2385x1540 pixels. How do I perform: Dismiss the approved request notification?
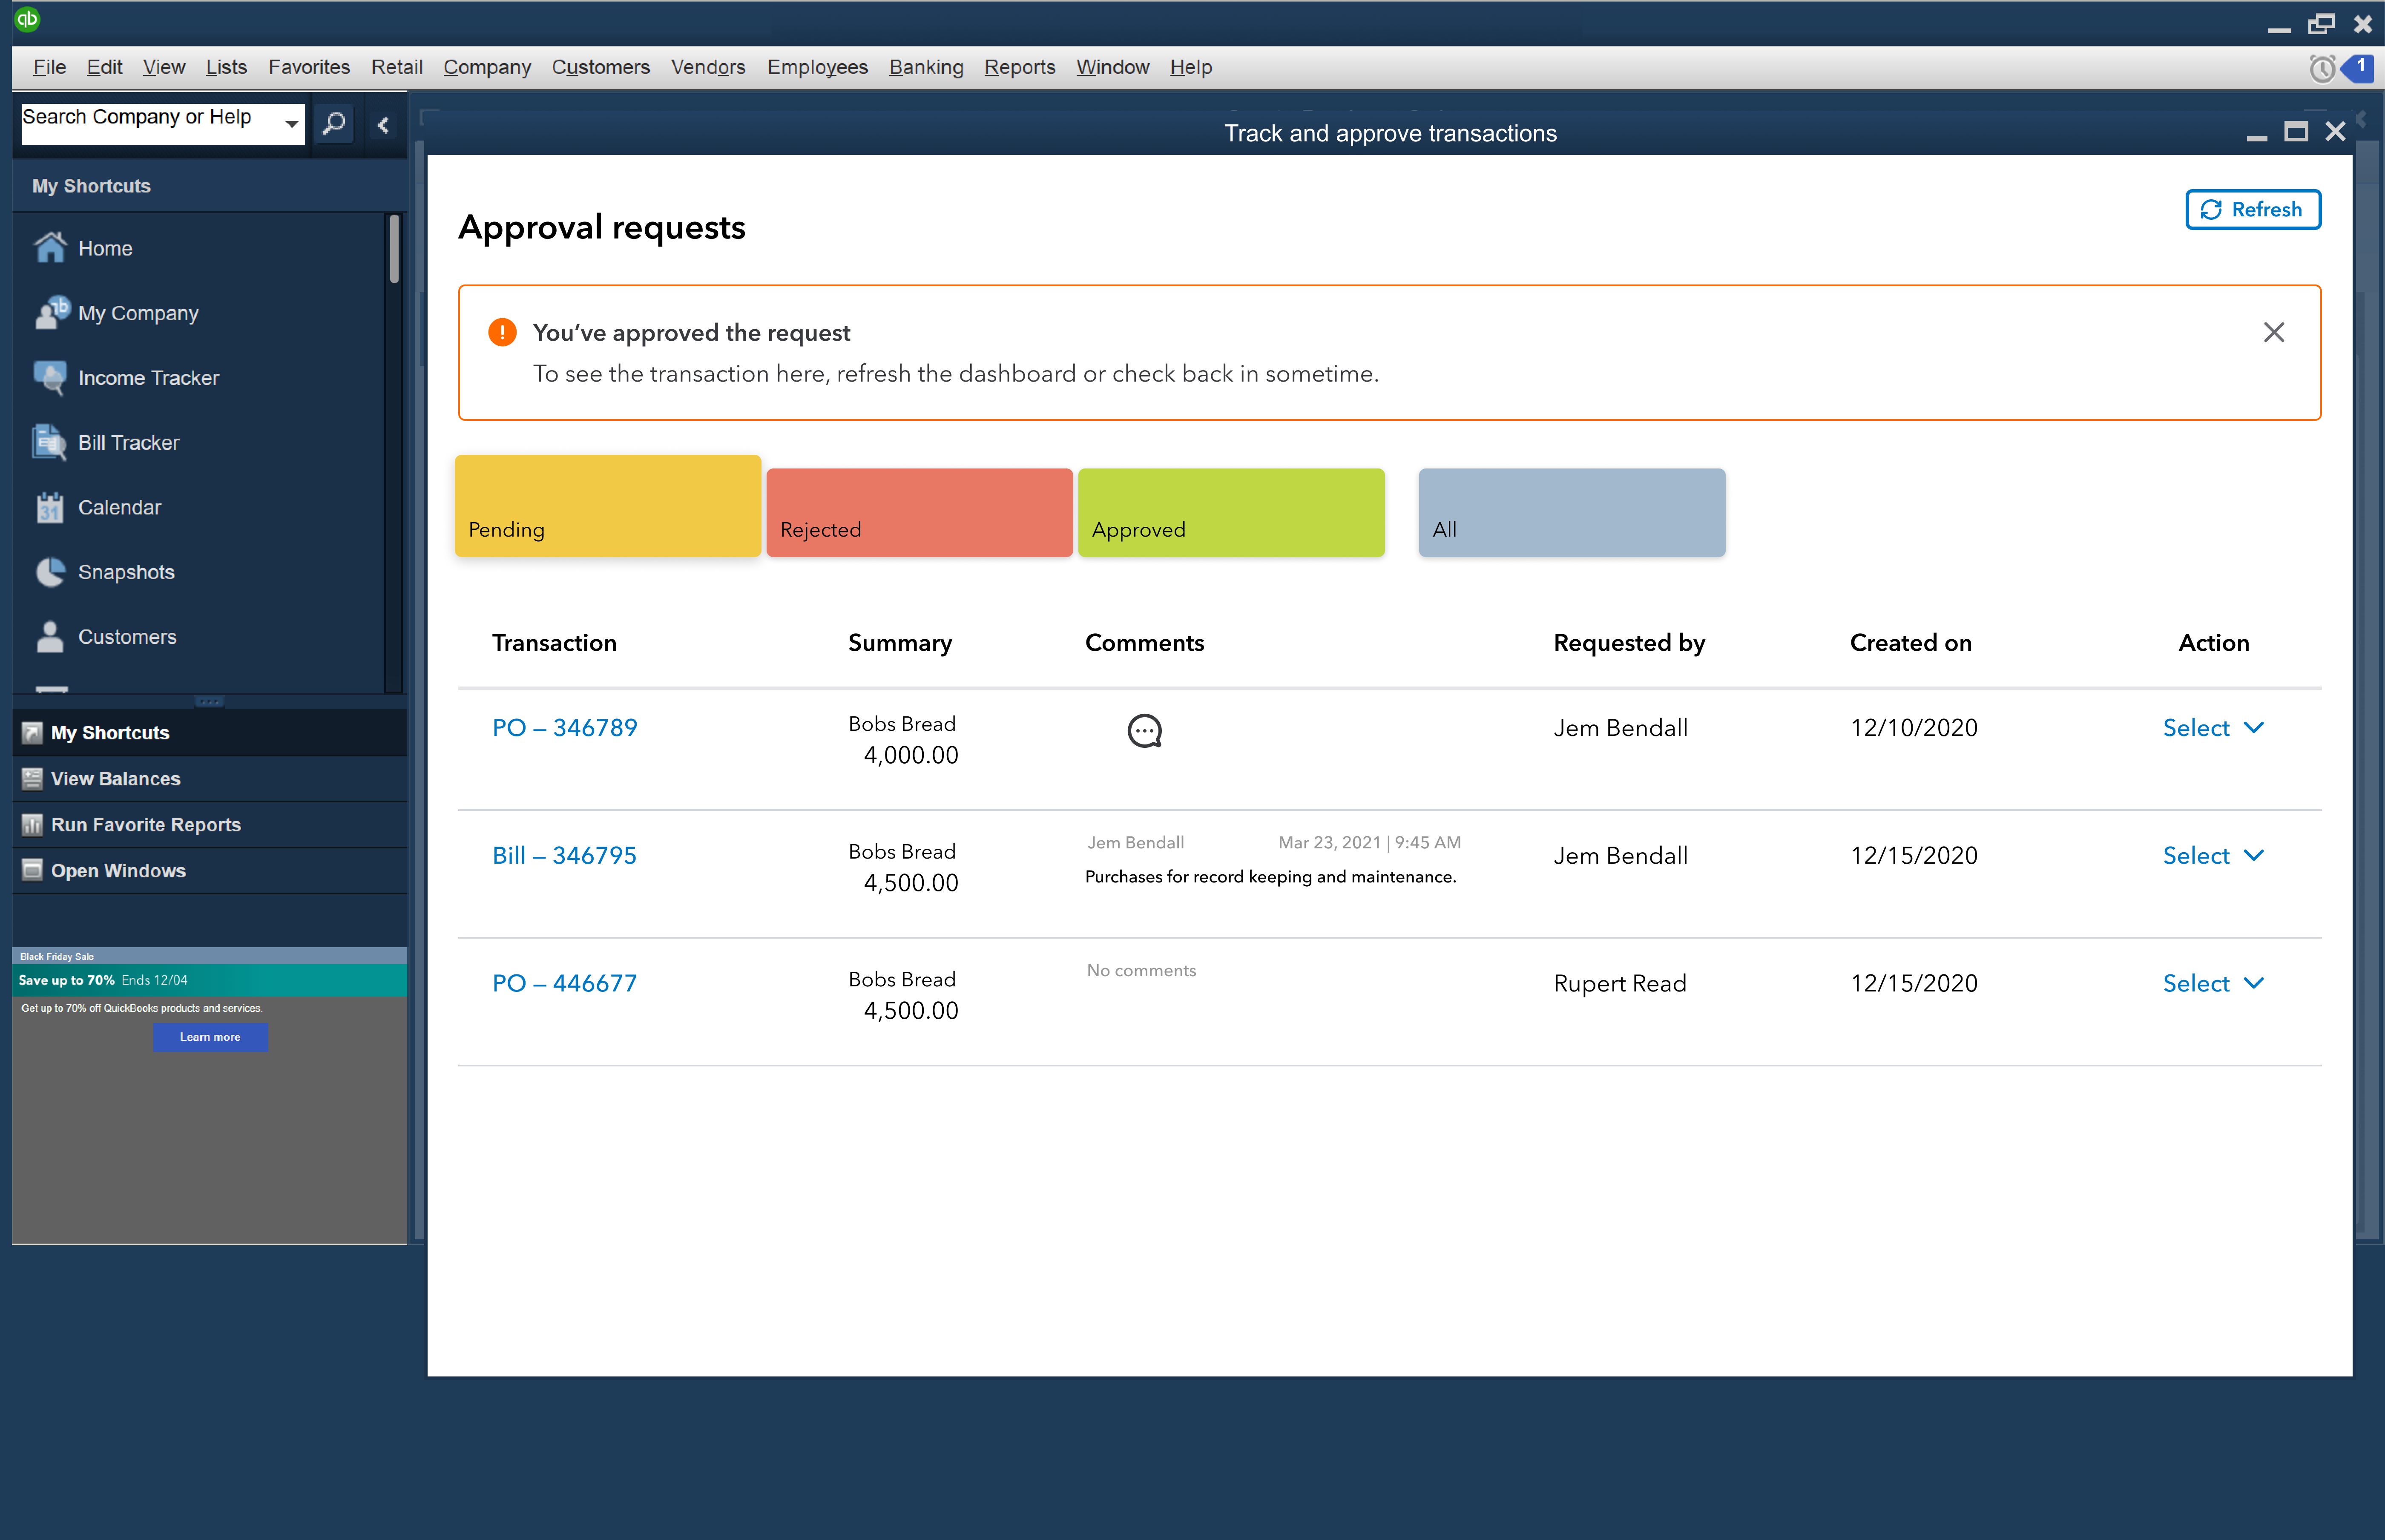click(x=2273, y=332)
